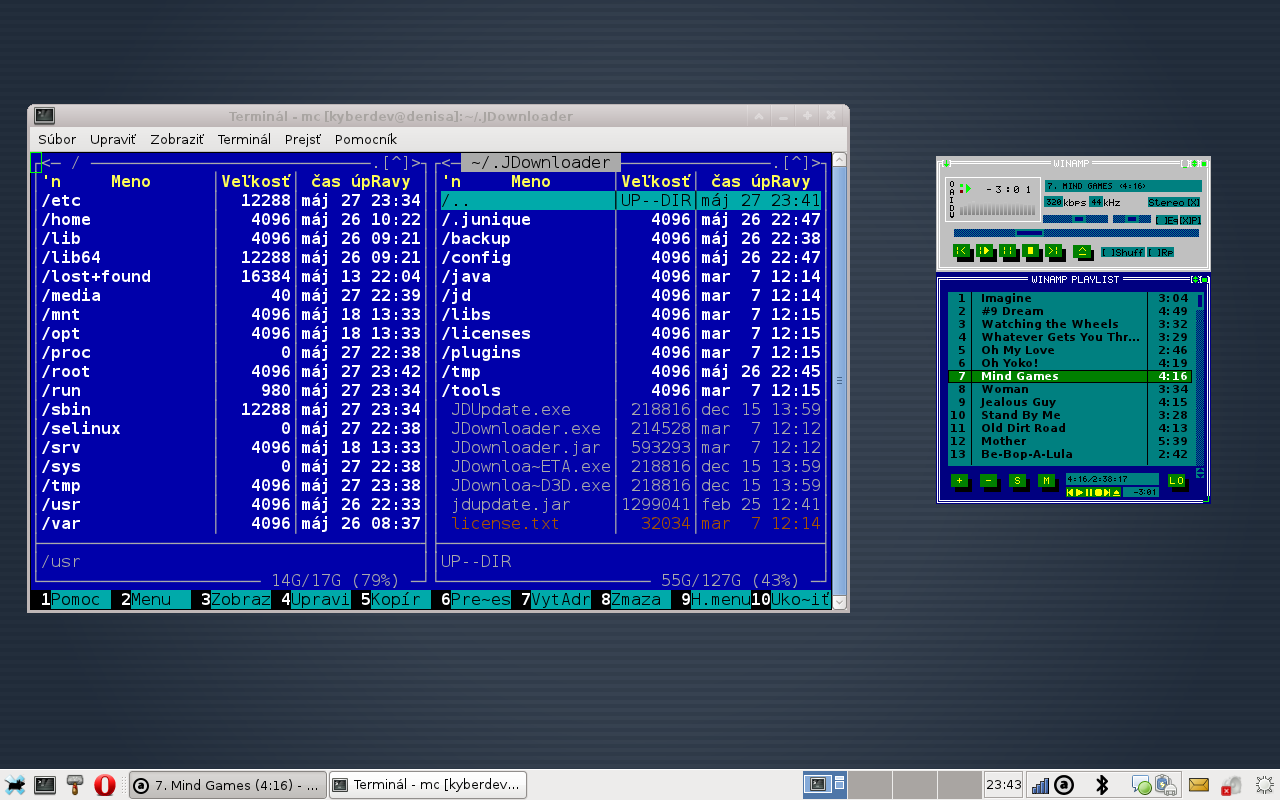Select /backup directory in right panel

coord(631,238)
